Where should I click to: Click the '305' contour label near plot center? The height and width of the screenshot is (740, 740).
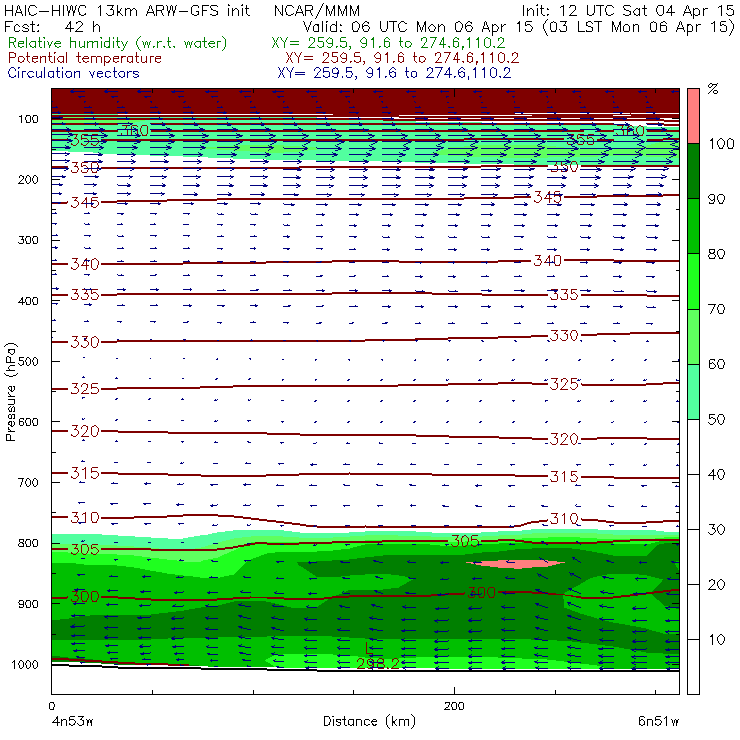pyautogui.click(x=465, y=541)
